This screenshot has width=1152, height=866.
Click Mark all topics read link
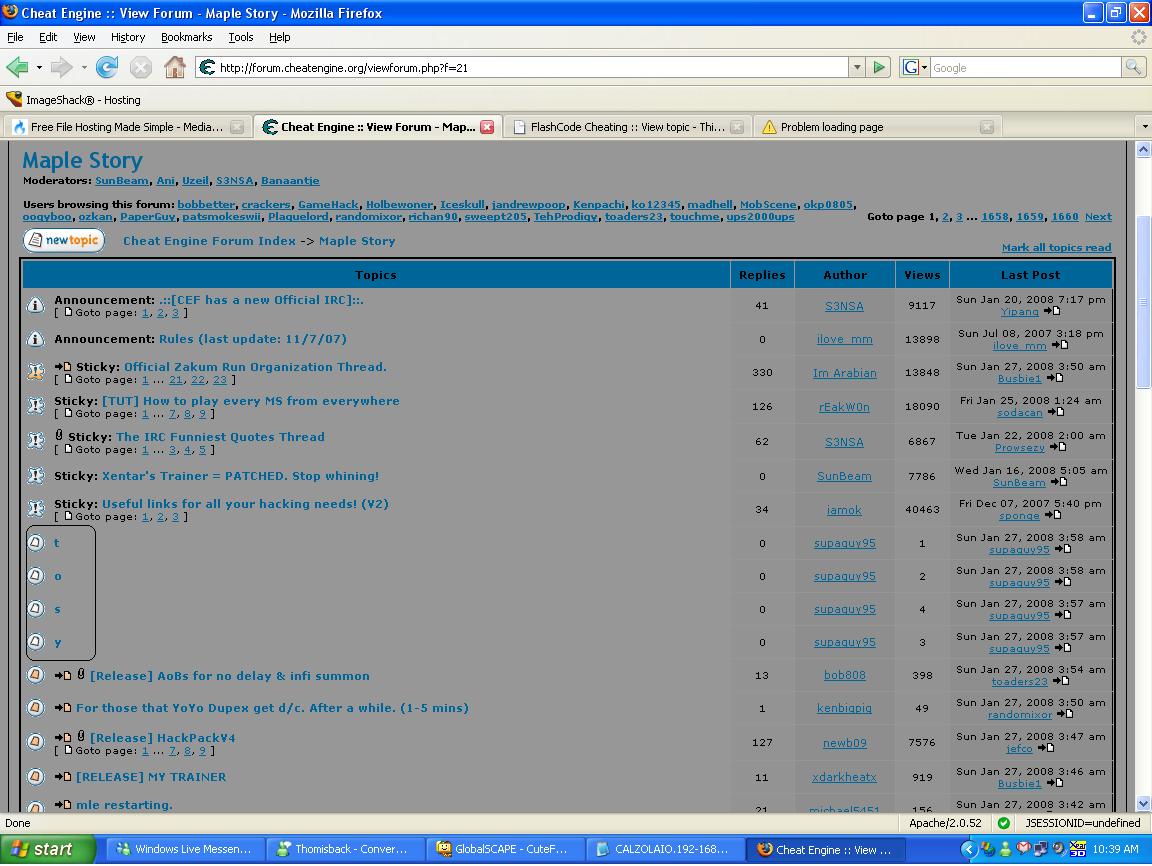pos(1056,248)
